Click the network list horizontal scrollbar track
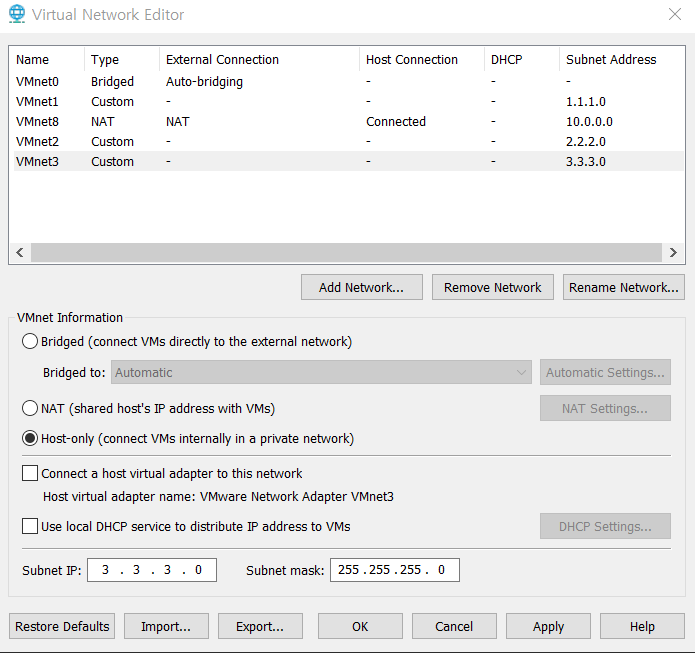This screenshot has height=653, width=695. point(346,252)
